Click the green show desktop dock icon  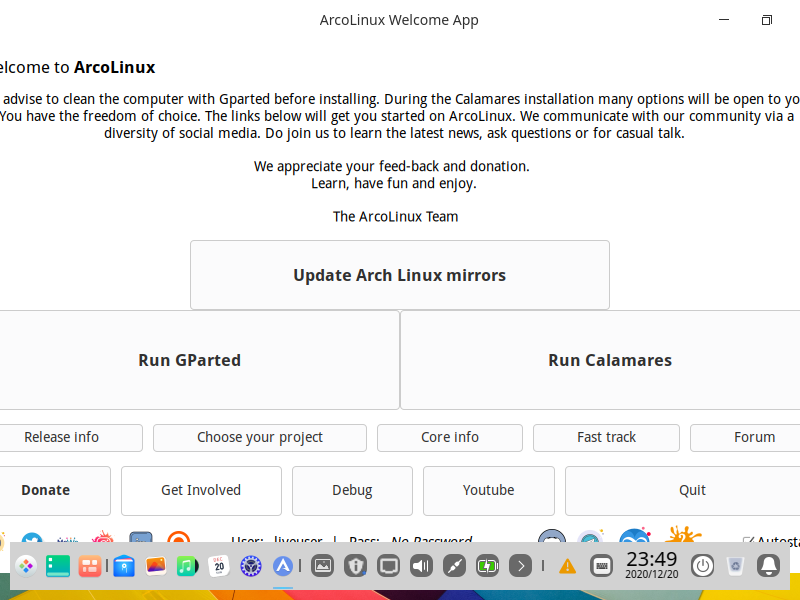coord(58,566)
